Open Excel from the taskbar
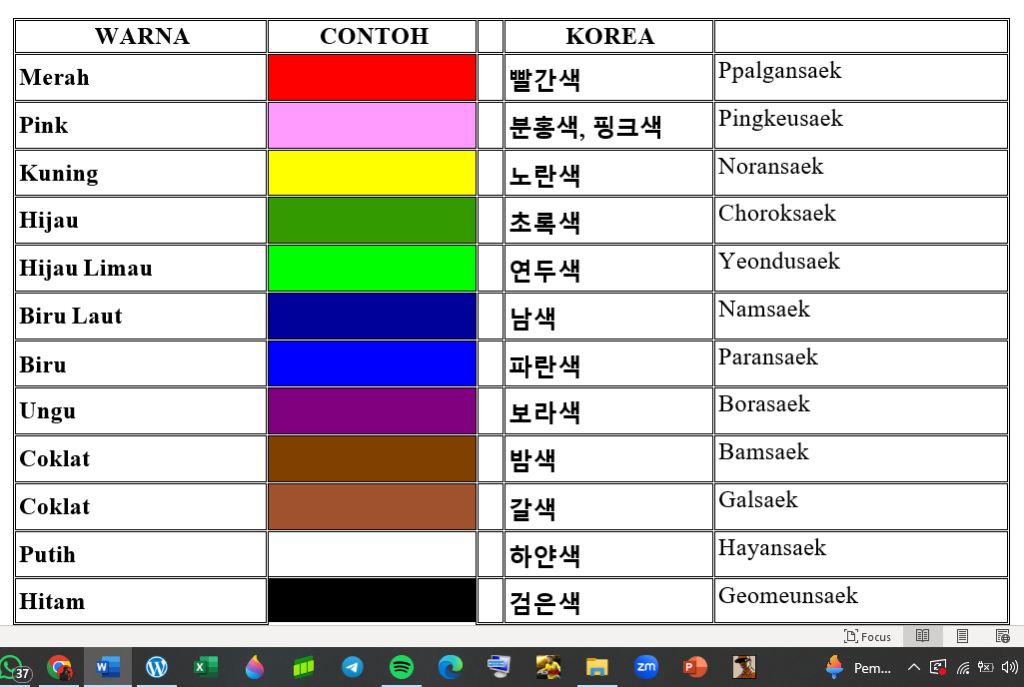 [x=205, y=667]
